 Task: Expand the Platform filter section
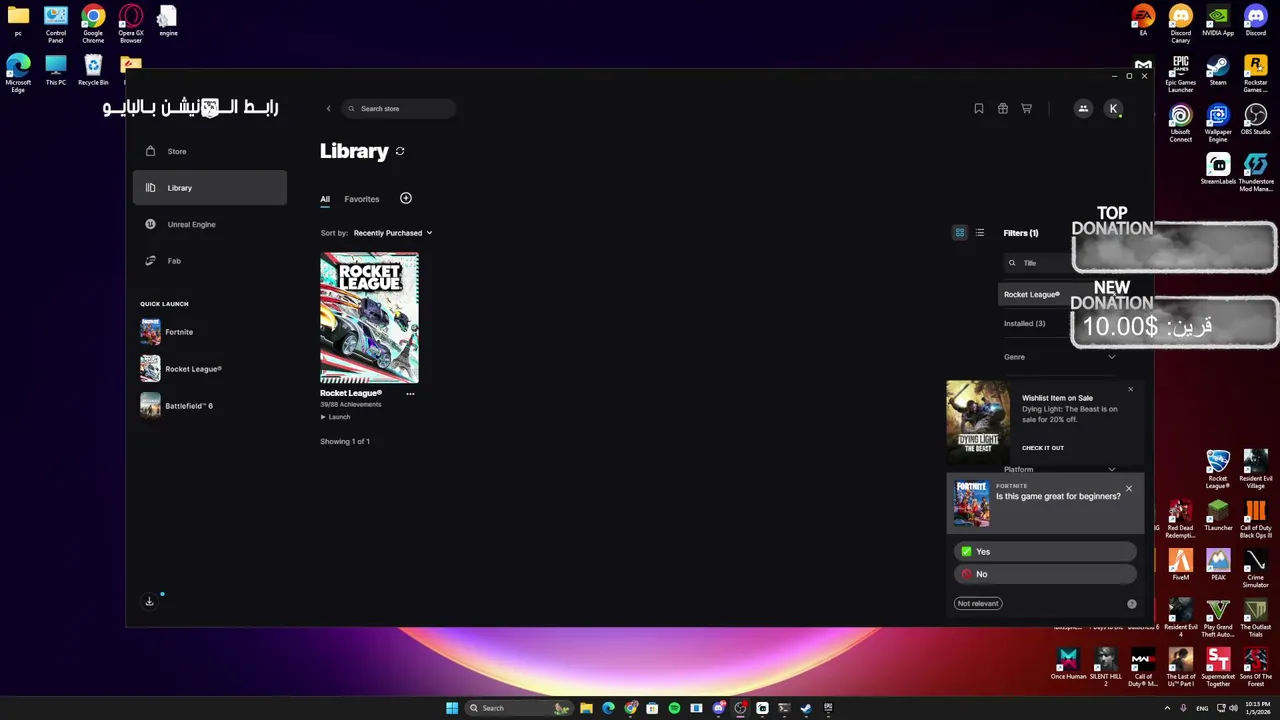click(x=1060, y=469)
